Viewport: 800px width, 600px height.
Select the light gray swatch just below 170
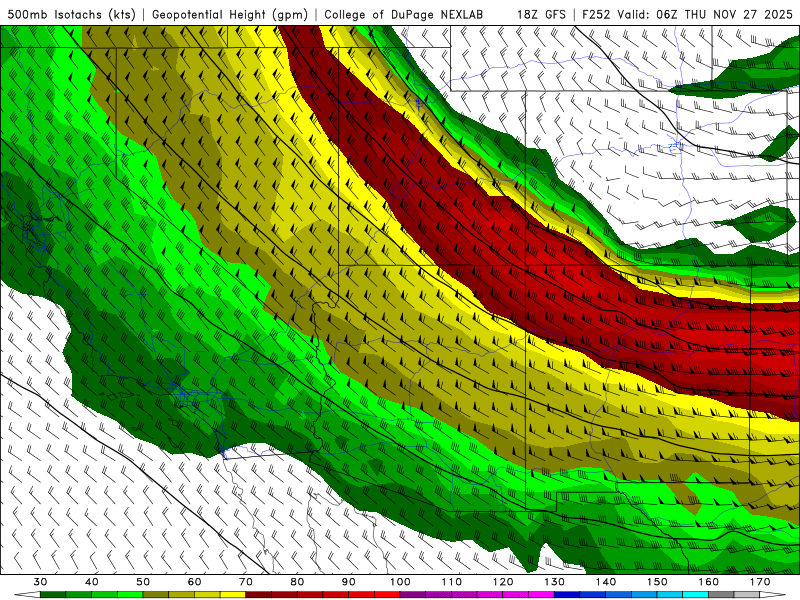747,595
